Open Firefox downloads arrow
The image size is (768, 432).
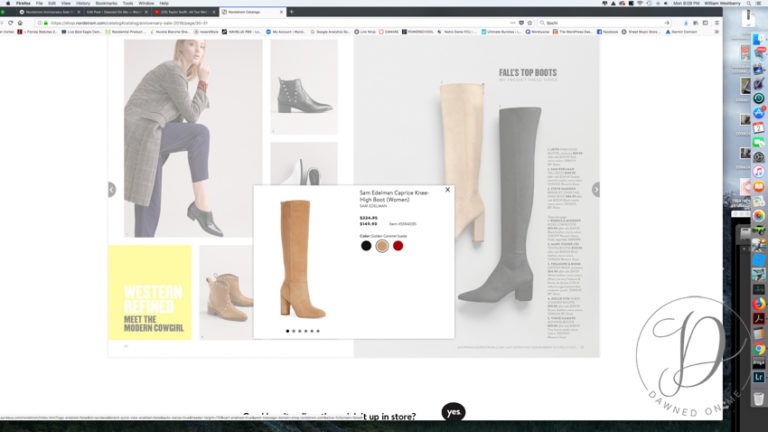point(685,23)
